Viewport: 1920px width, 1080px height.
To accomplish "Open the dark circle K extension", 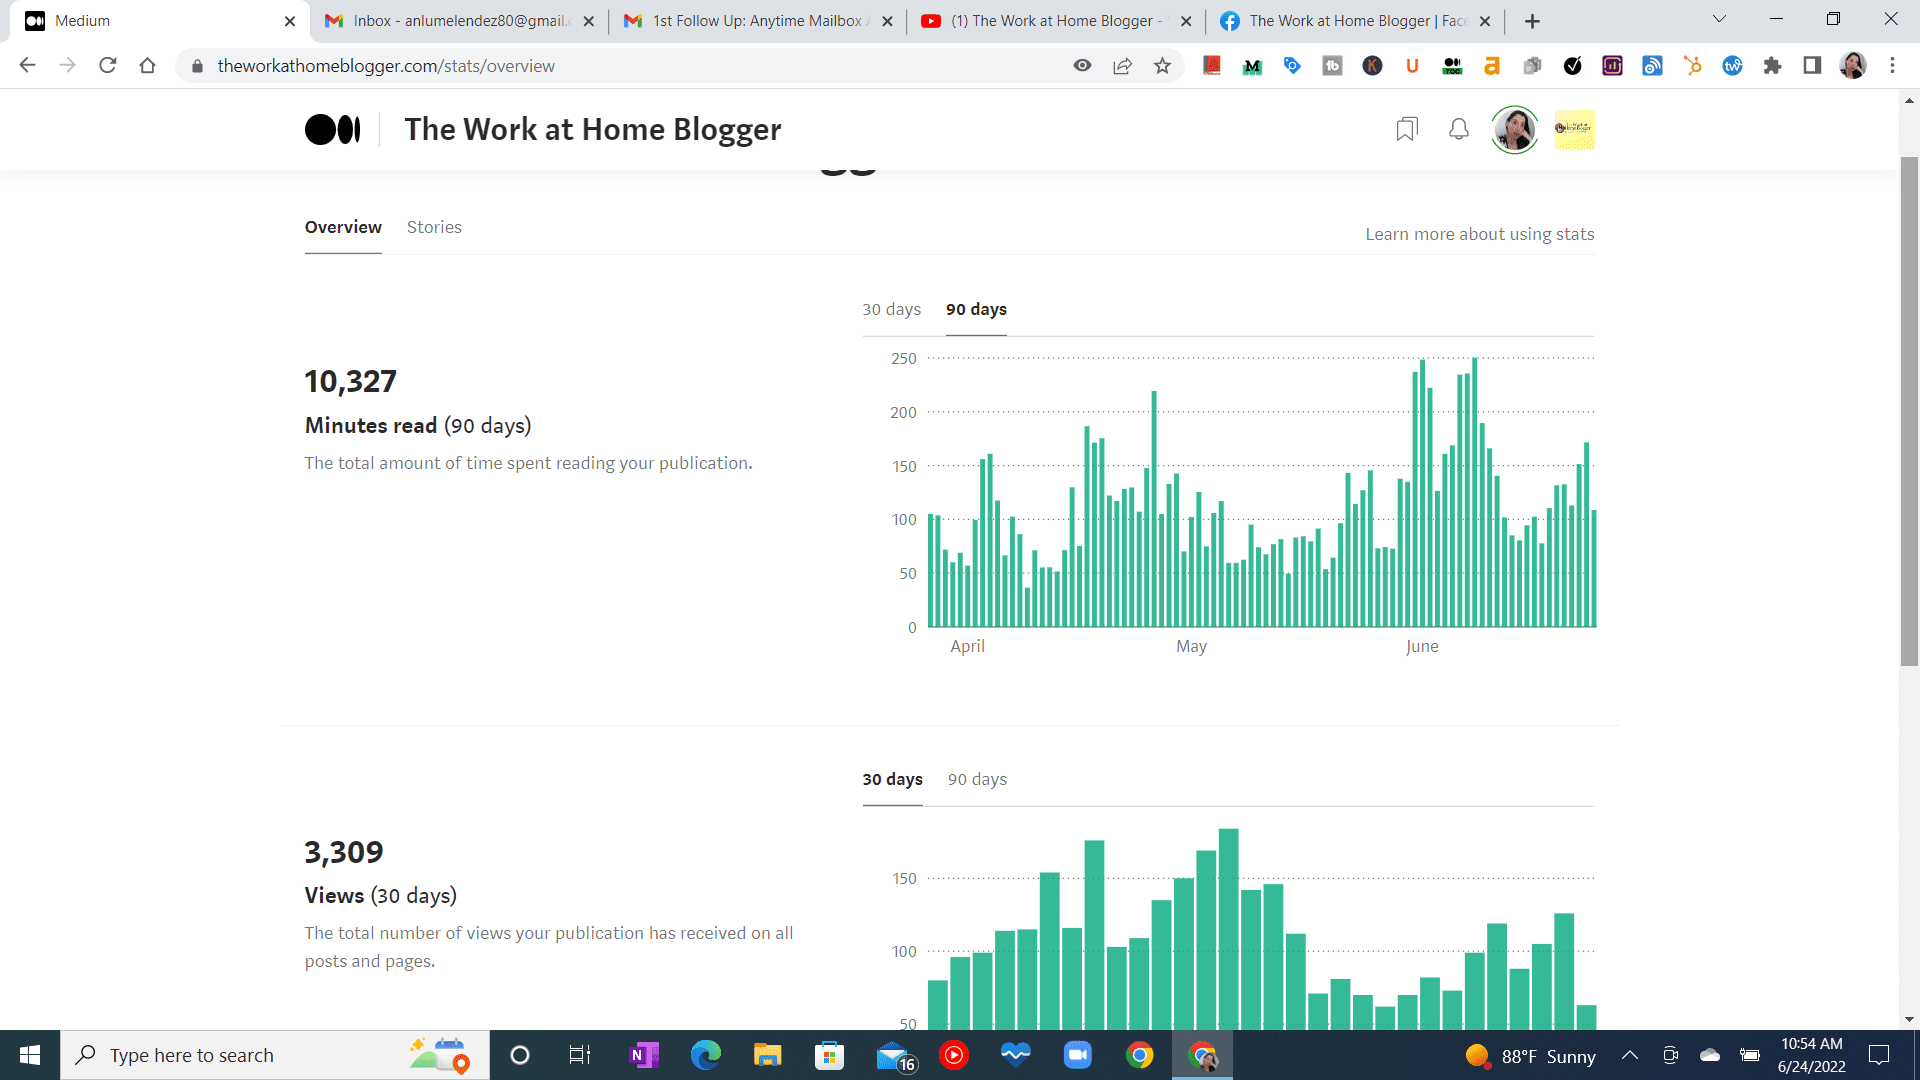I will point(1372,65).
